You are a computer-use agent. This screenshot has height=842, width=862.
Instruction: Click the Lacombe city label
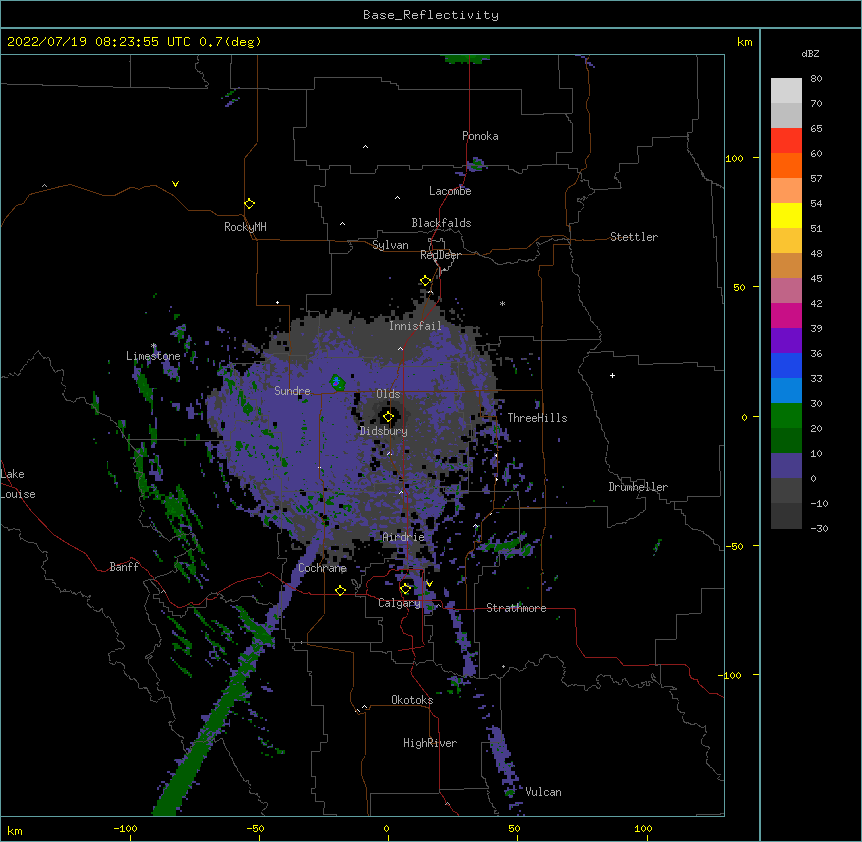point(450,191)
